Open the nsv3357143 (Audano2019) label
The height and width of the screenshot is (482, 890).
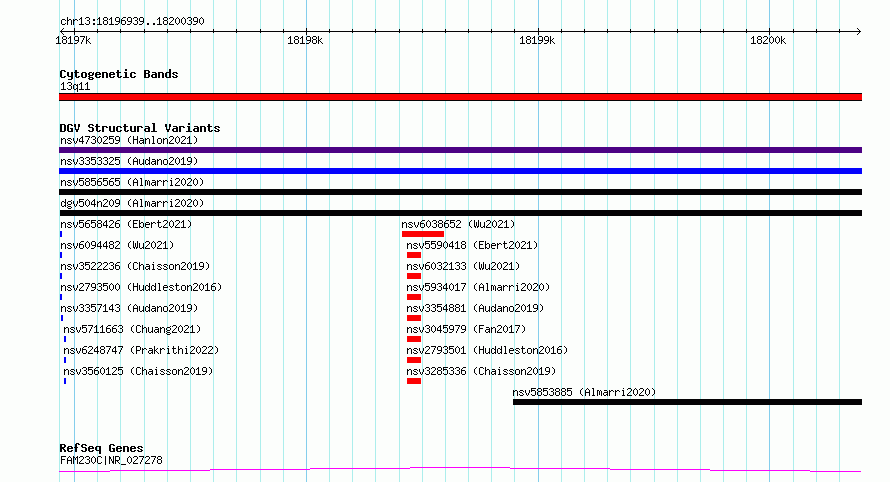click(129, 308)
